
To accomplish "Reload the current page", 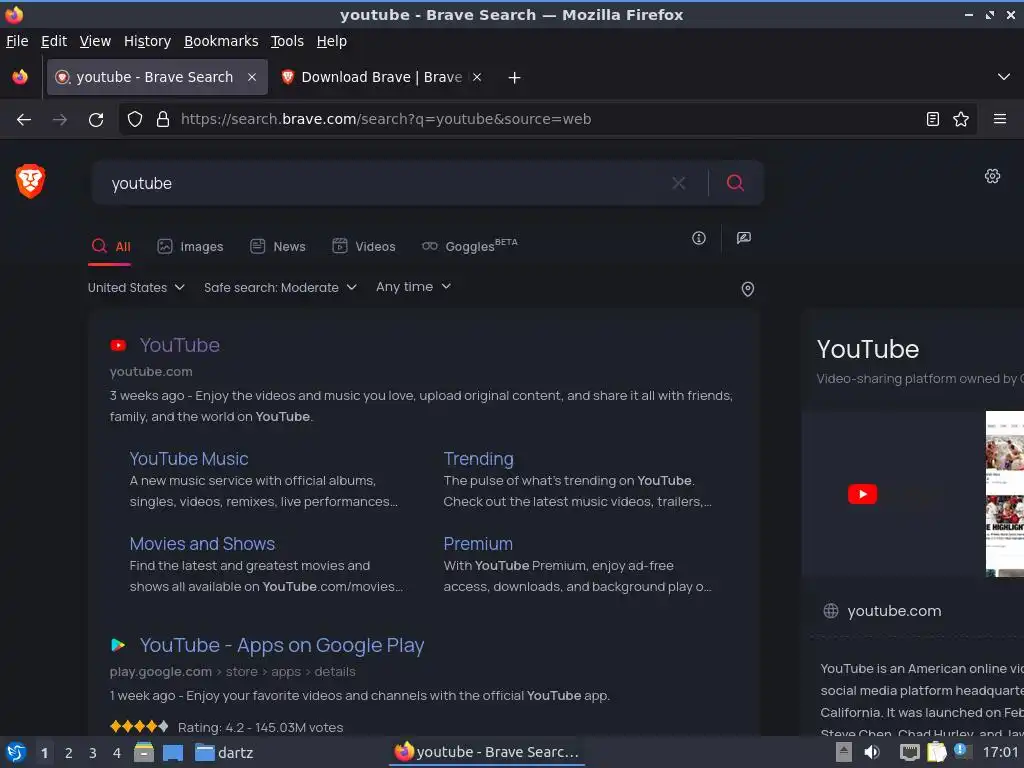I will pos(96,120).
